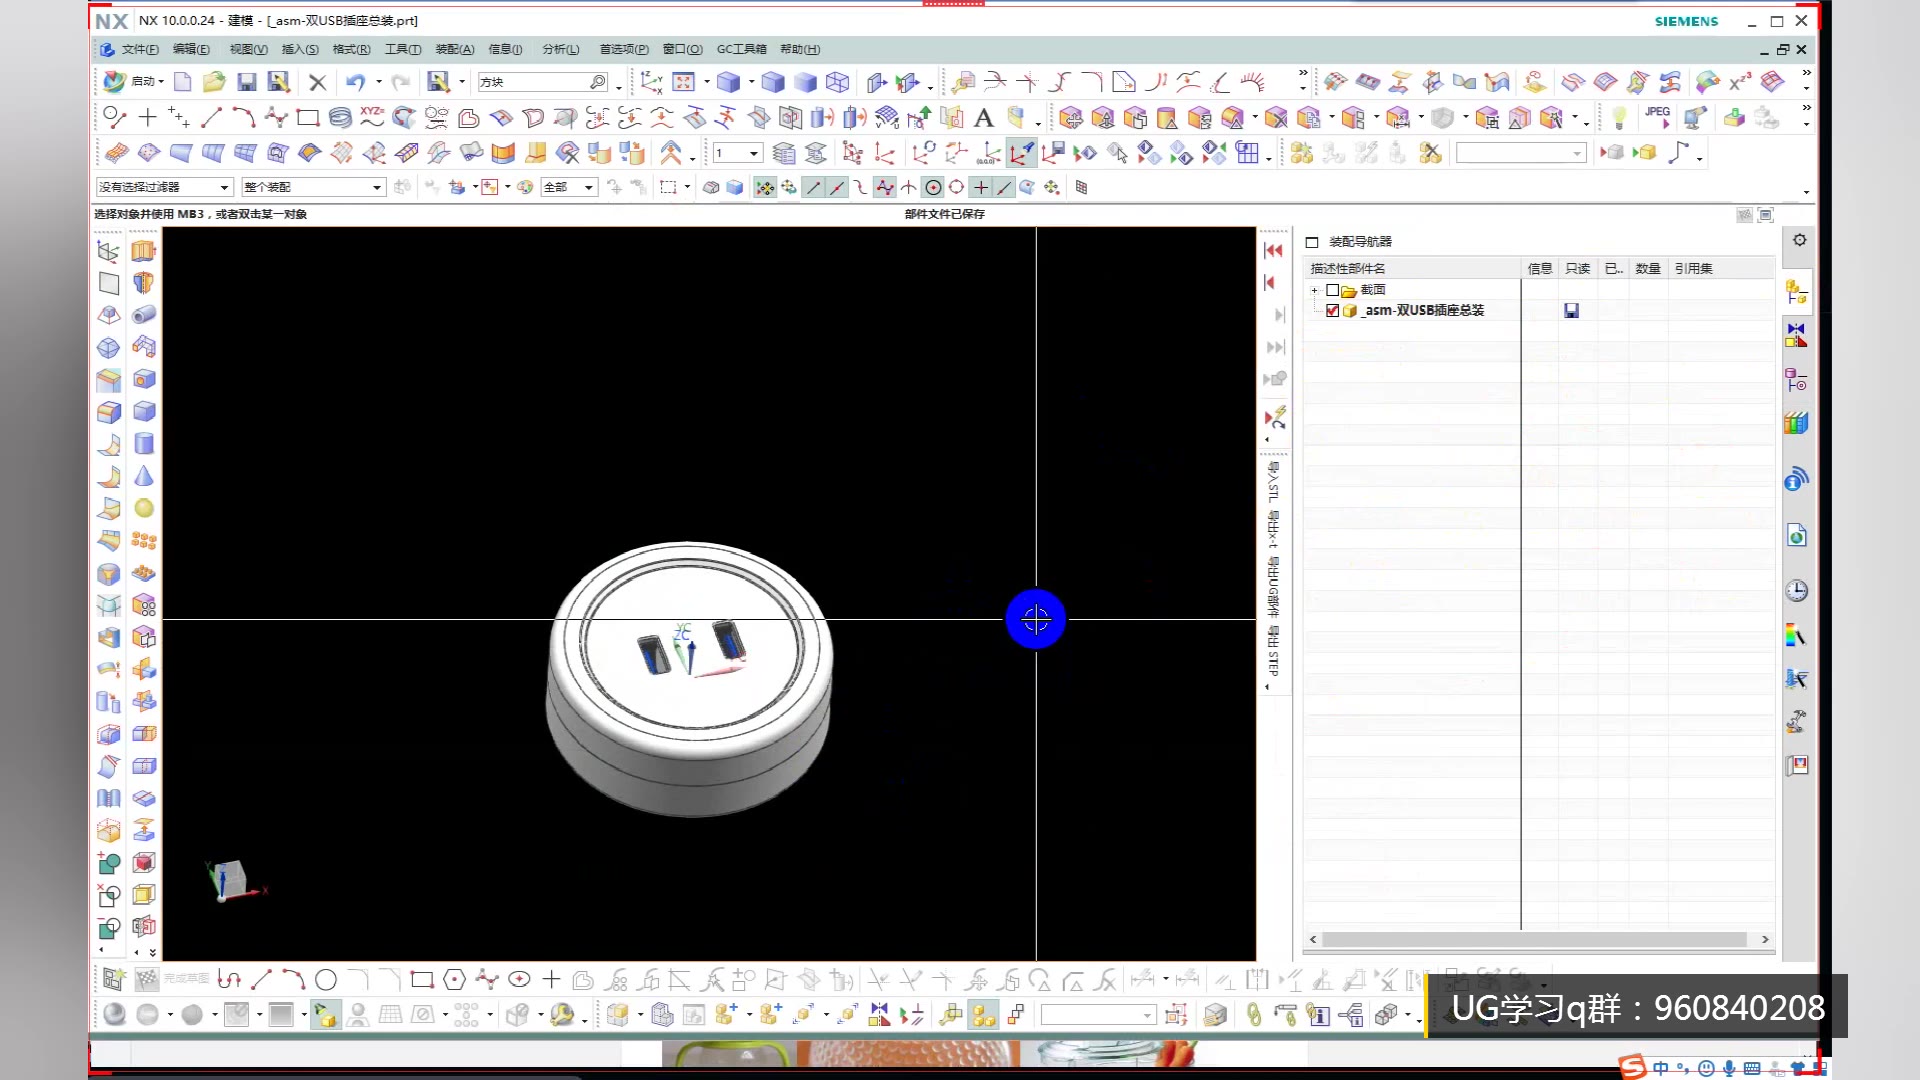The width and height of the screenshot is (1920, 1080).
Task: Select the Rectangle sketch tool
Action: (308, 118)
